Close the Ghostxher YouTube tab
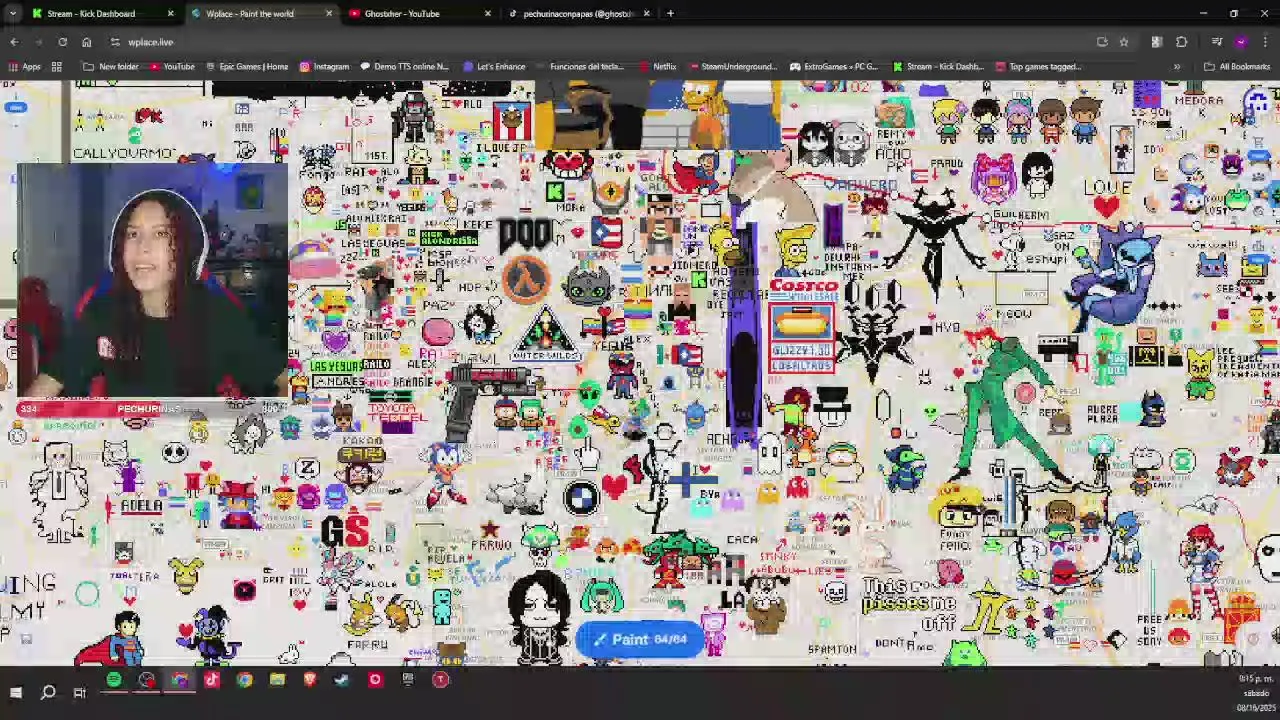This screenshot has width=1280, height=720. [x=487, y=13]
